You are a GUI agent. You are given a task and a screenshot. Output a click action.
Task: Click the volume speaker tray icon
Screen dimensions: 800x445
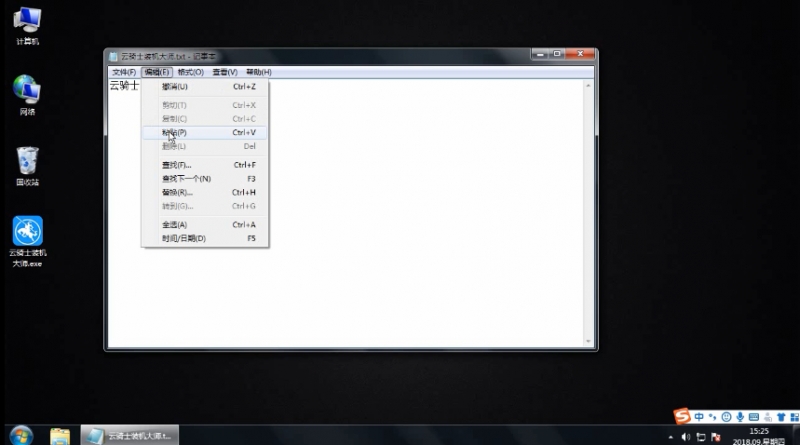[x=686, y=437]
